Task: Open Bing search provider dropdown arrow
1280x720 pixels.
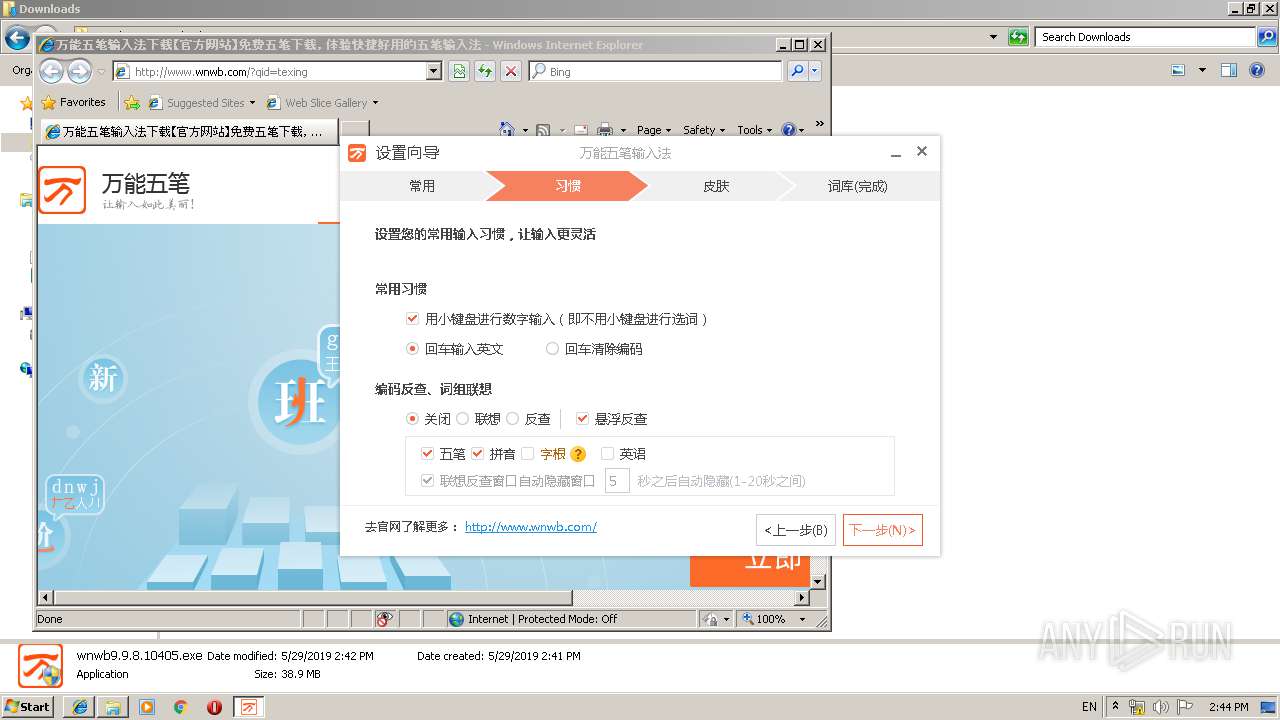Action: (815, 71)
